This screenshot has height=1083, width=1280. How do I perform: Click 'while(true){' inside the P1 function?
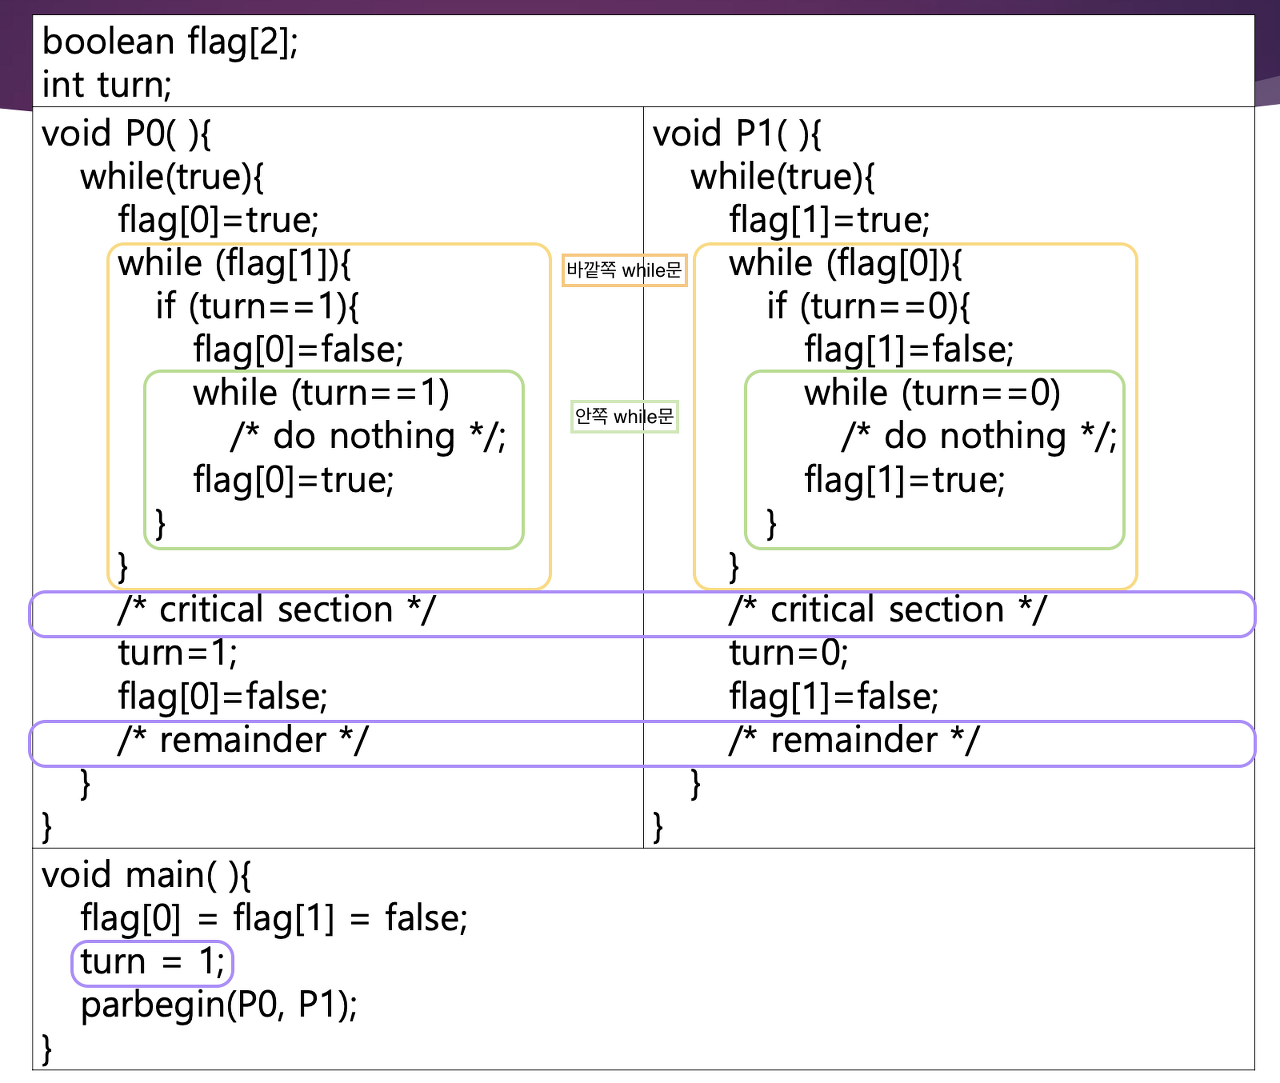point(783,177)
